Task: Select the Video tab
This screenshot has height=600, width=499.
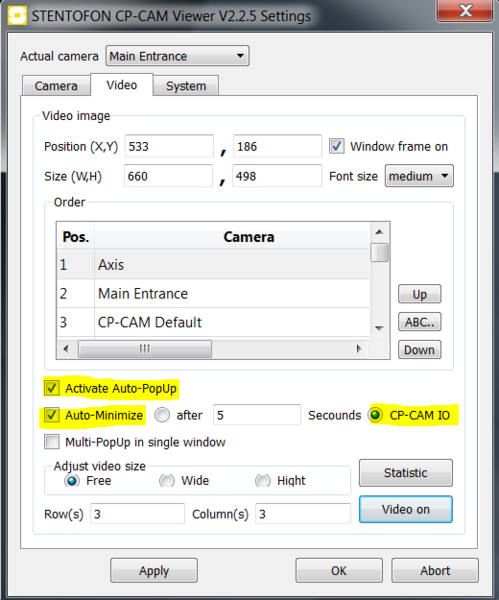Action: 122,85
